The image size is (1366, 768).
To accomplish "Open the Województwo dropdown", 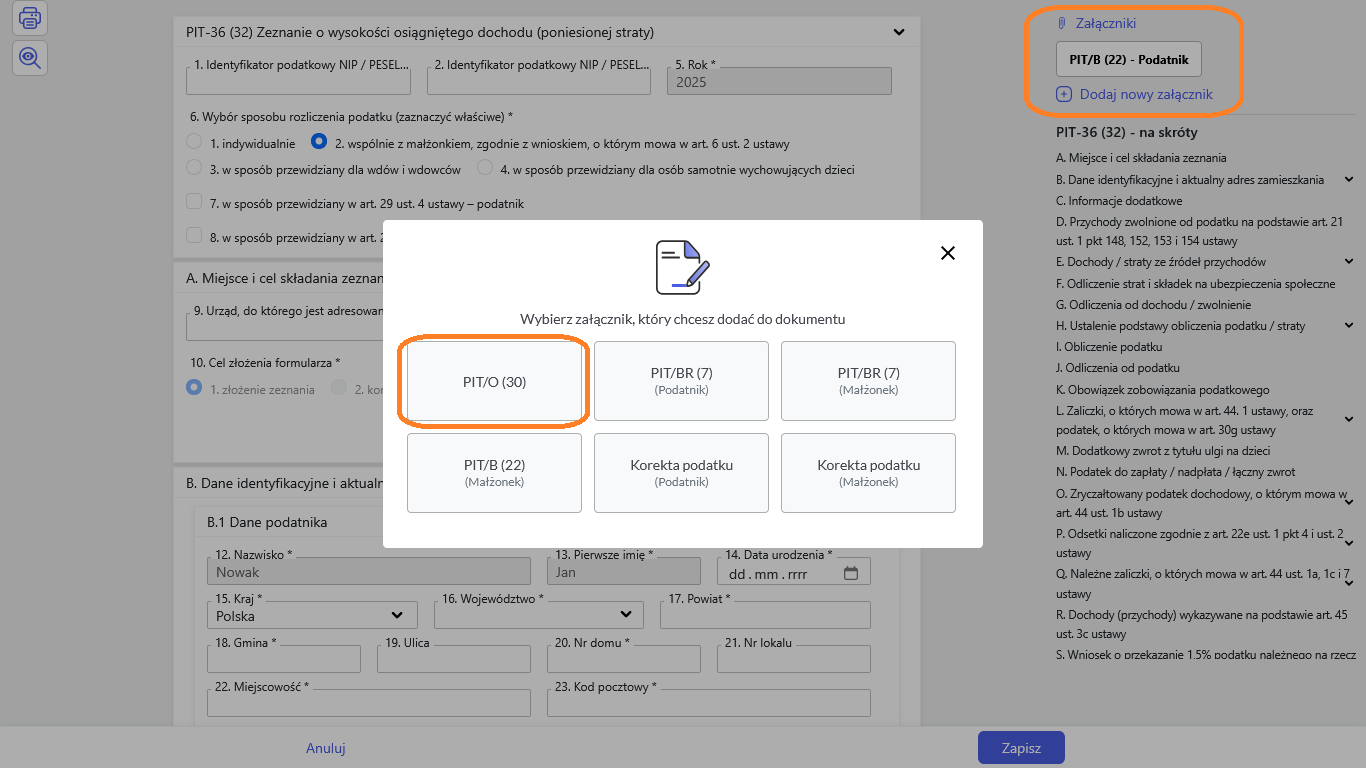I will tap(540, 614).
